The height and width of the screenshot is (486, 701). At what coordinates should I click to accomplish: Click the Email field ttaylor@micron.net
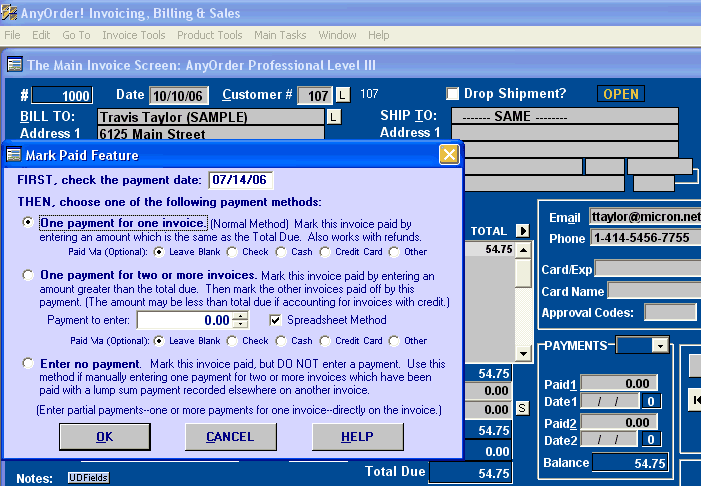coord(645,216)
